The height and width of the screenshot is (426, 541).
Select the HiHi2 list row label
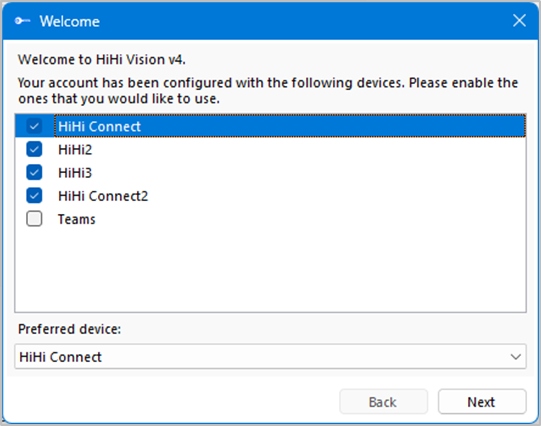[75, 150]
